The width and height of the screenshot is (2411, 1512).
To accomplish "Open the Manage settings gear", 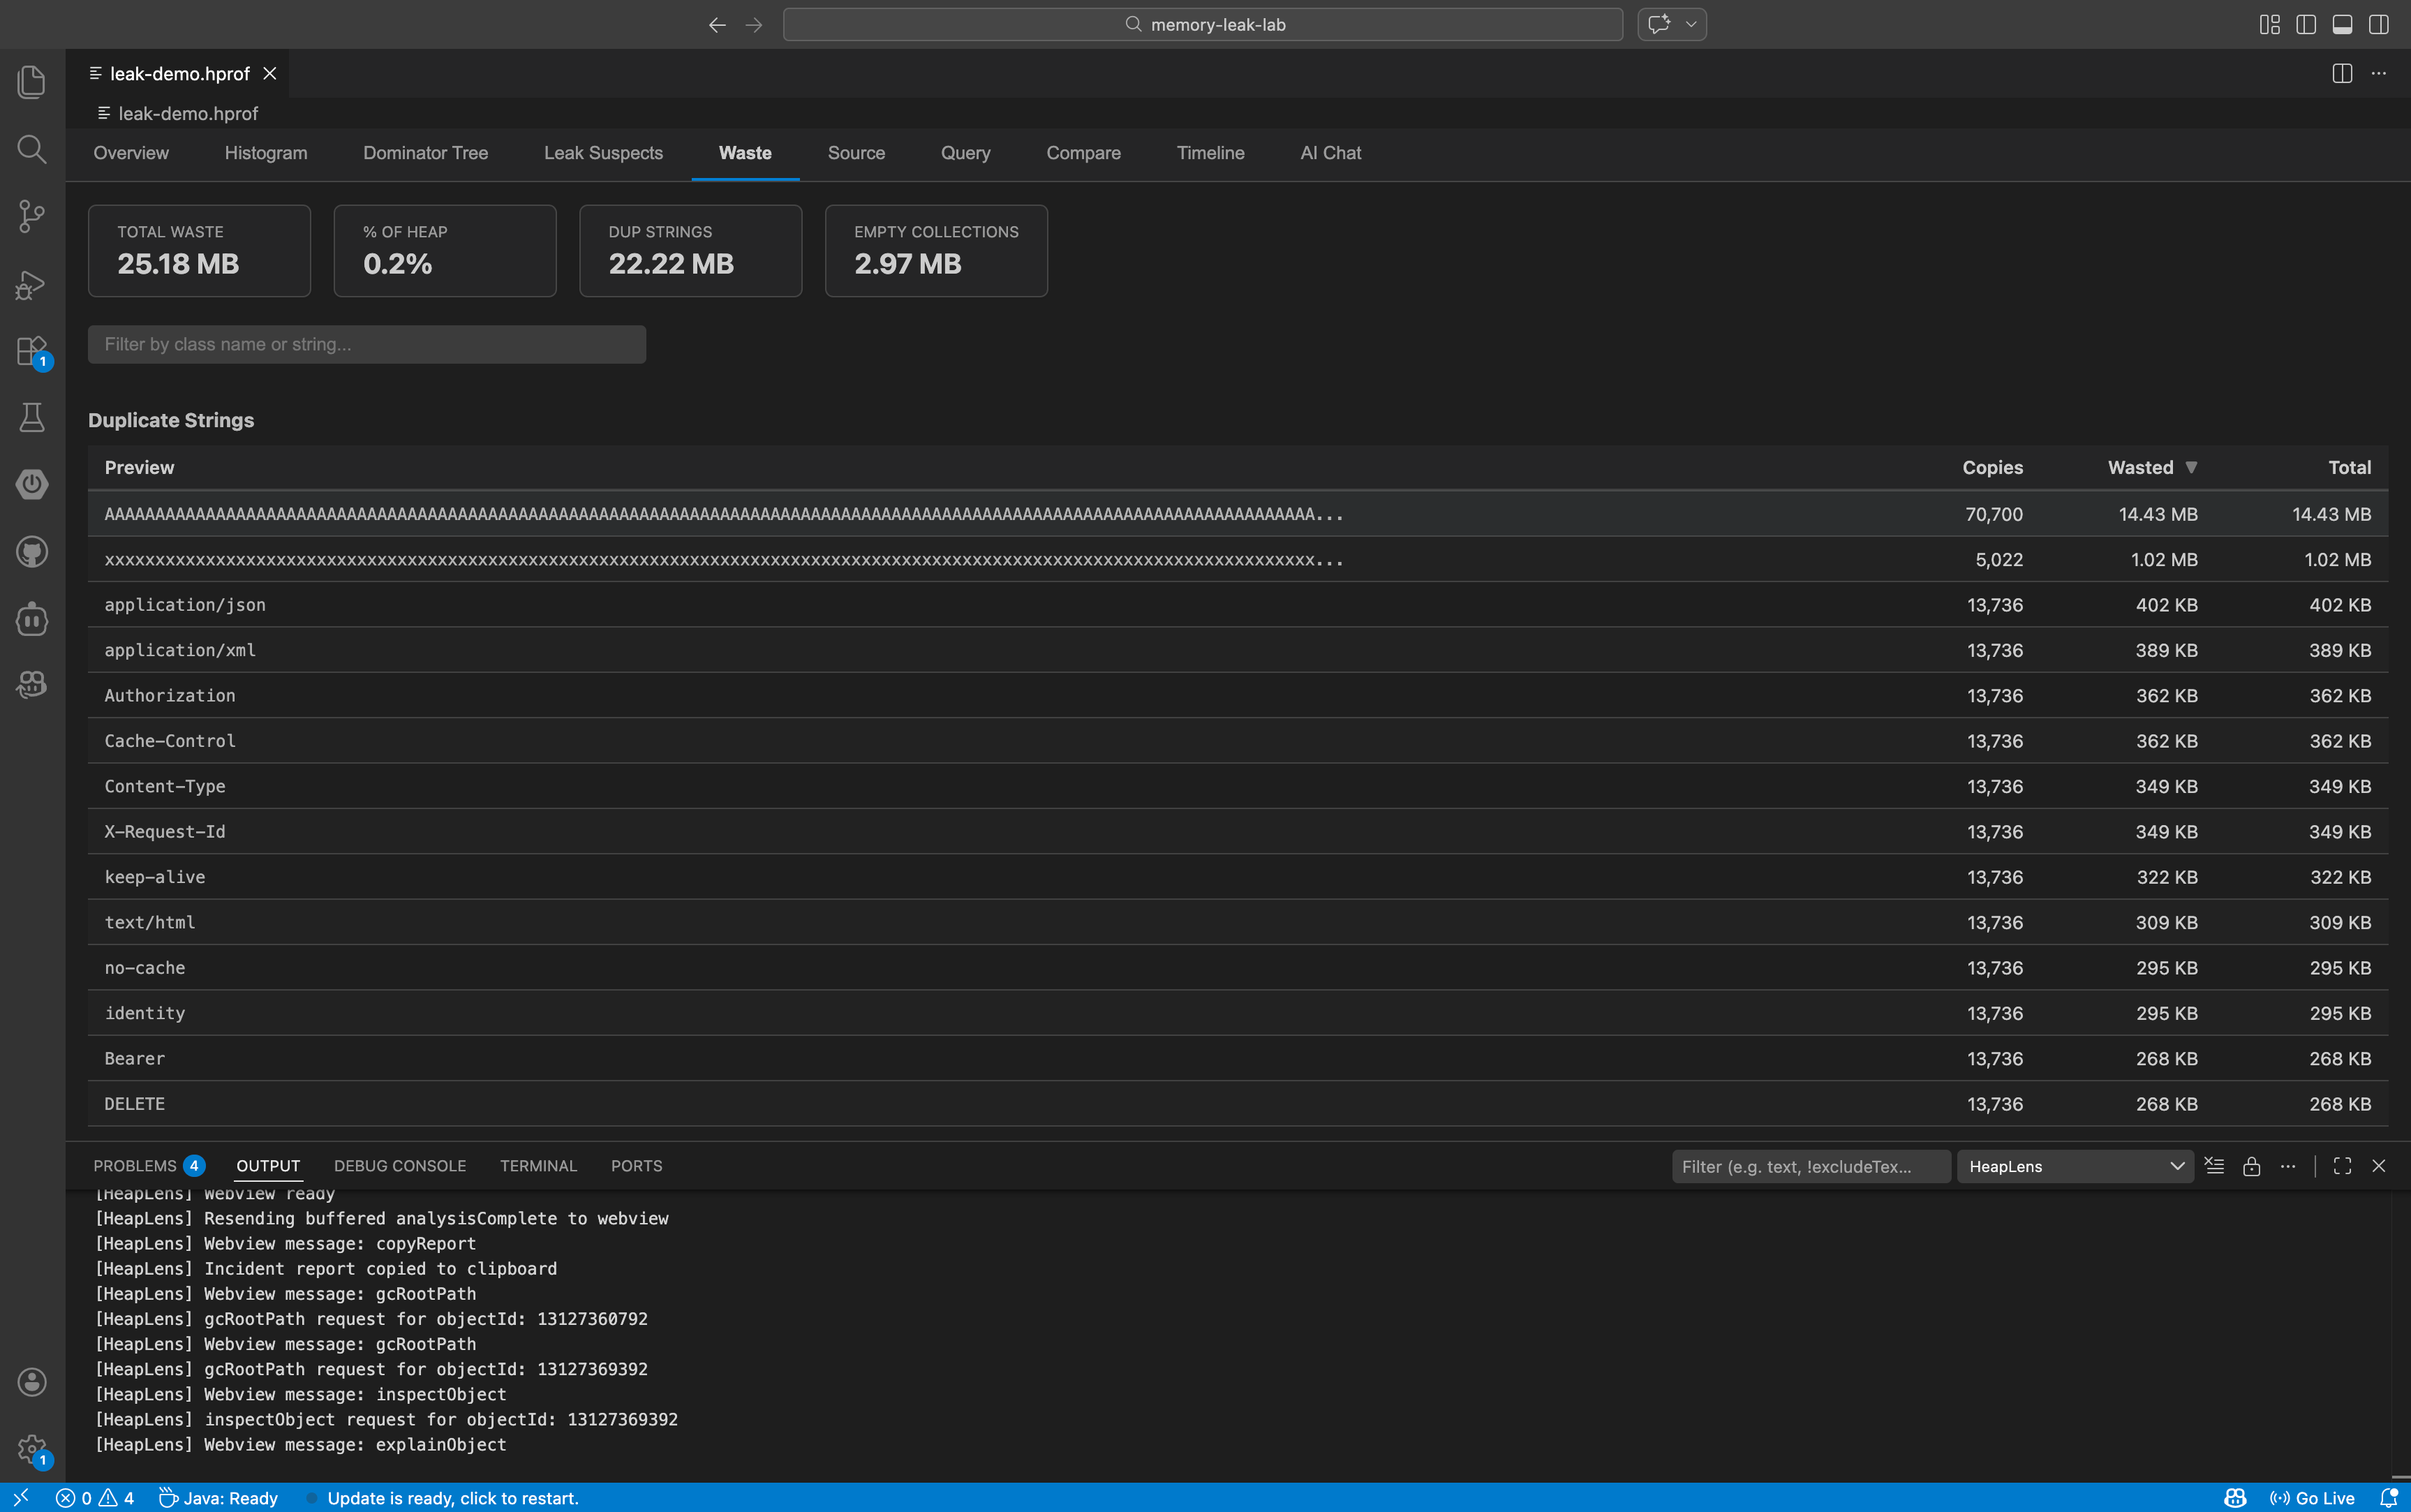I will pyautogui.click(x=32, y=1448).
